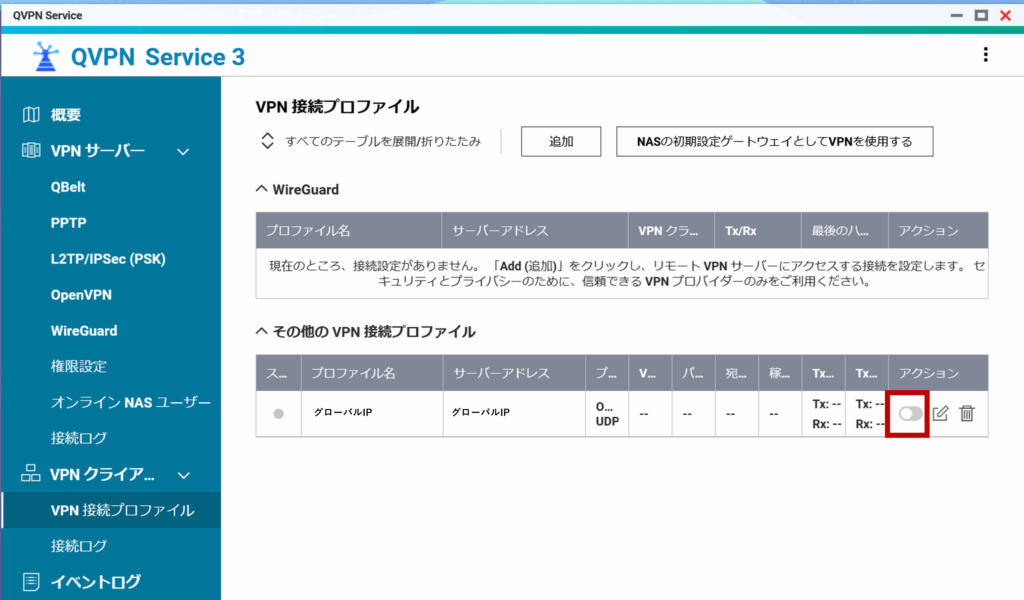Click the edit pencil icon for グローバルIP profile
1024x600 pixels.
pos(940,413)
